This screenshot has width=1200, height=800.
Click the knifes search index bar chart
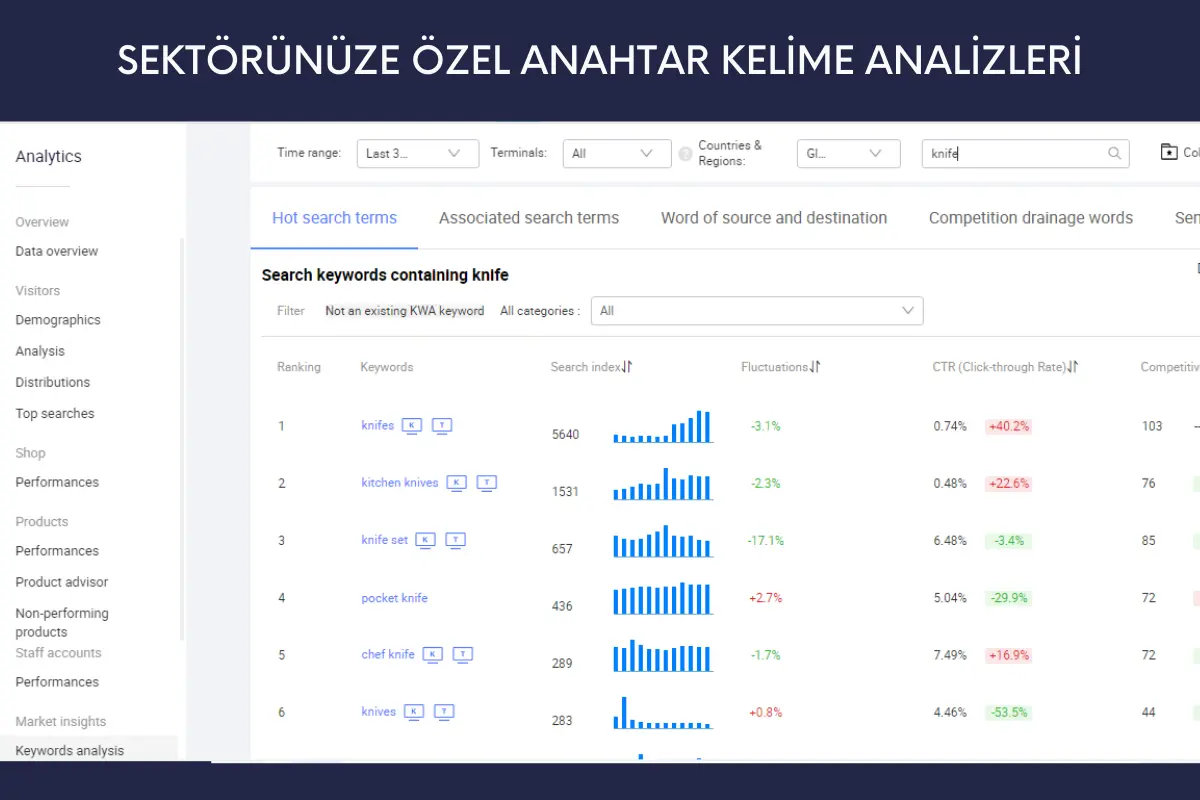point(662,427)
